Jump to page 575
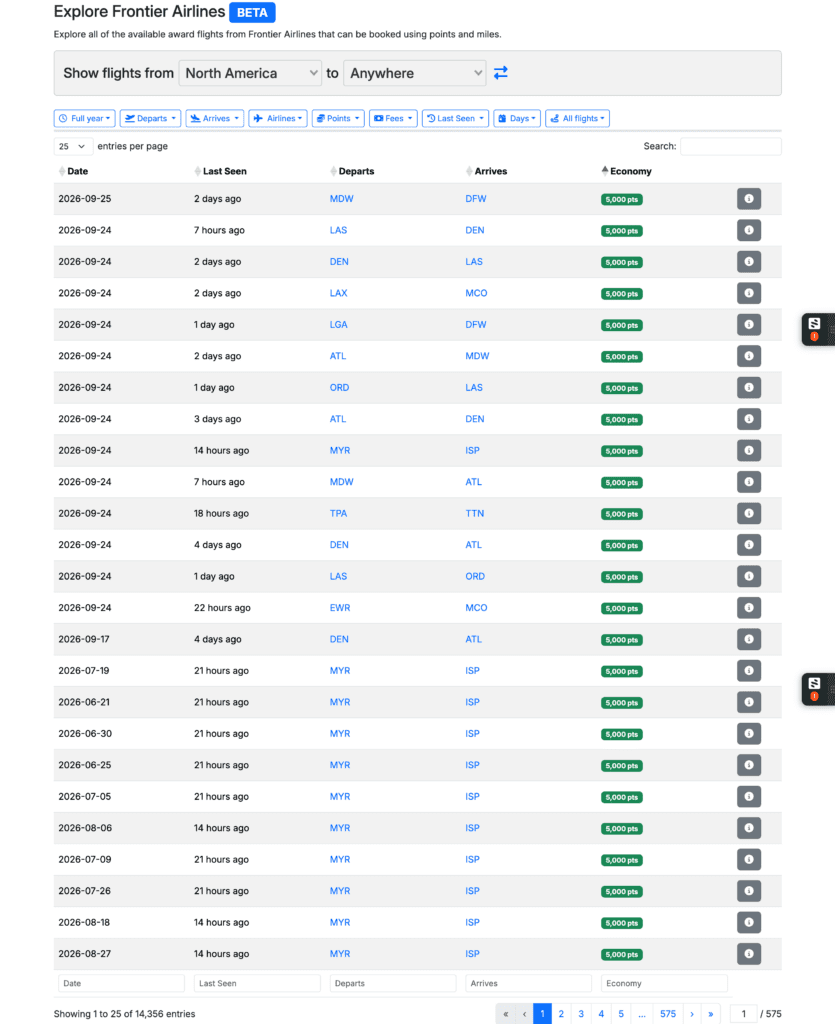 pyautogui.click(x=668, y=1014)
